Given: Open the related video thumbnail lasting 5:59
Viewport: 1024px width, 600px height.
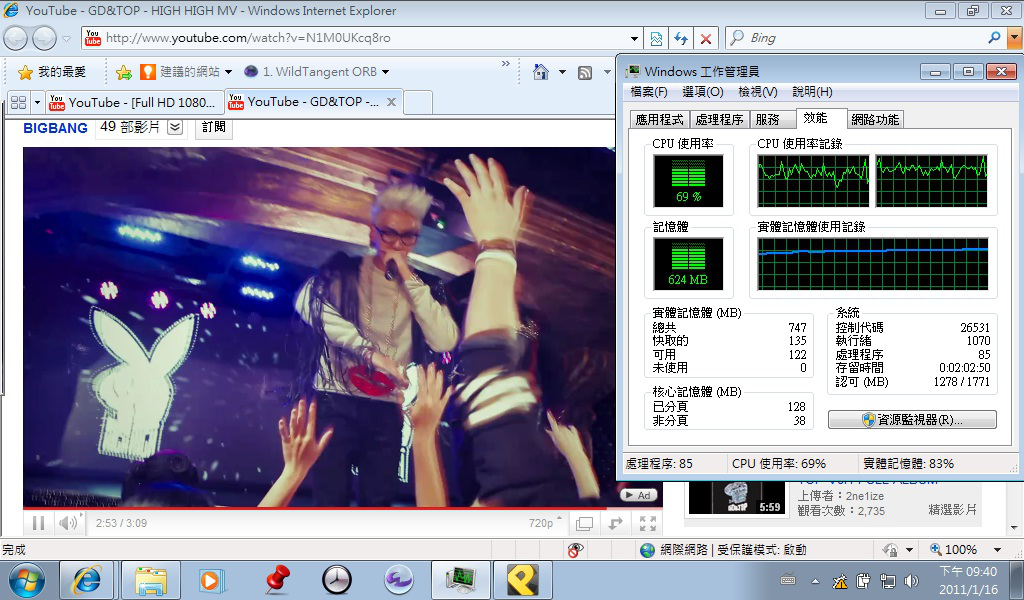Looking at the screenshot, I should (737, 498).
